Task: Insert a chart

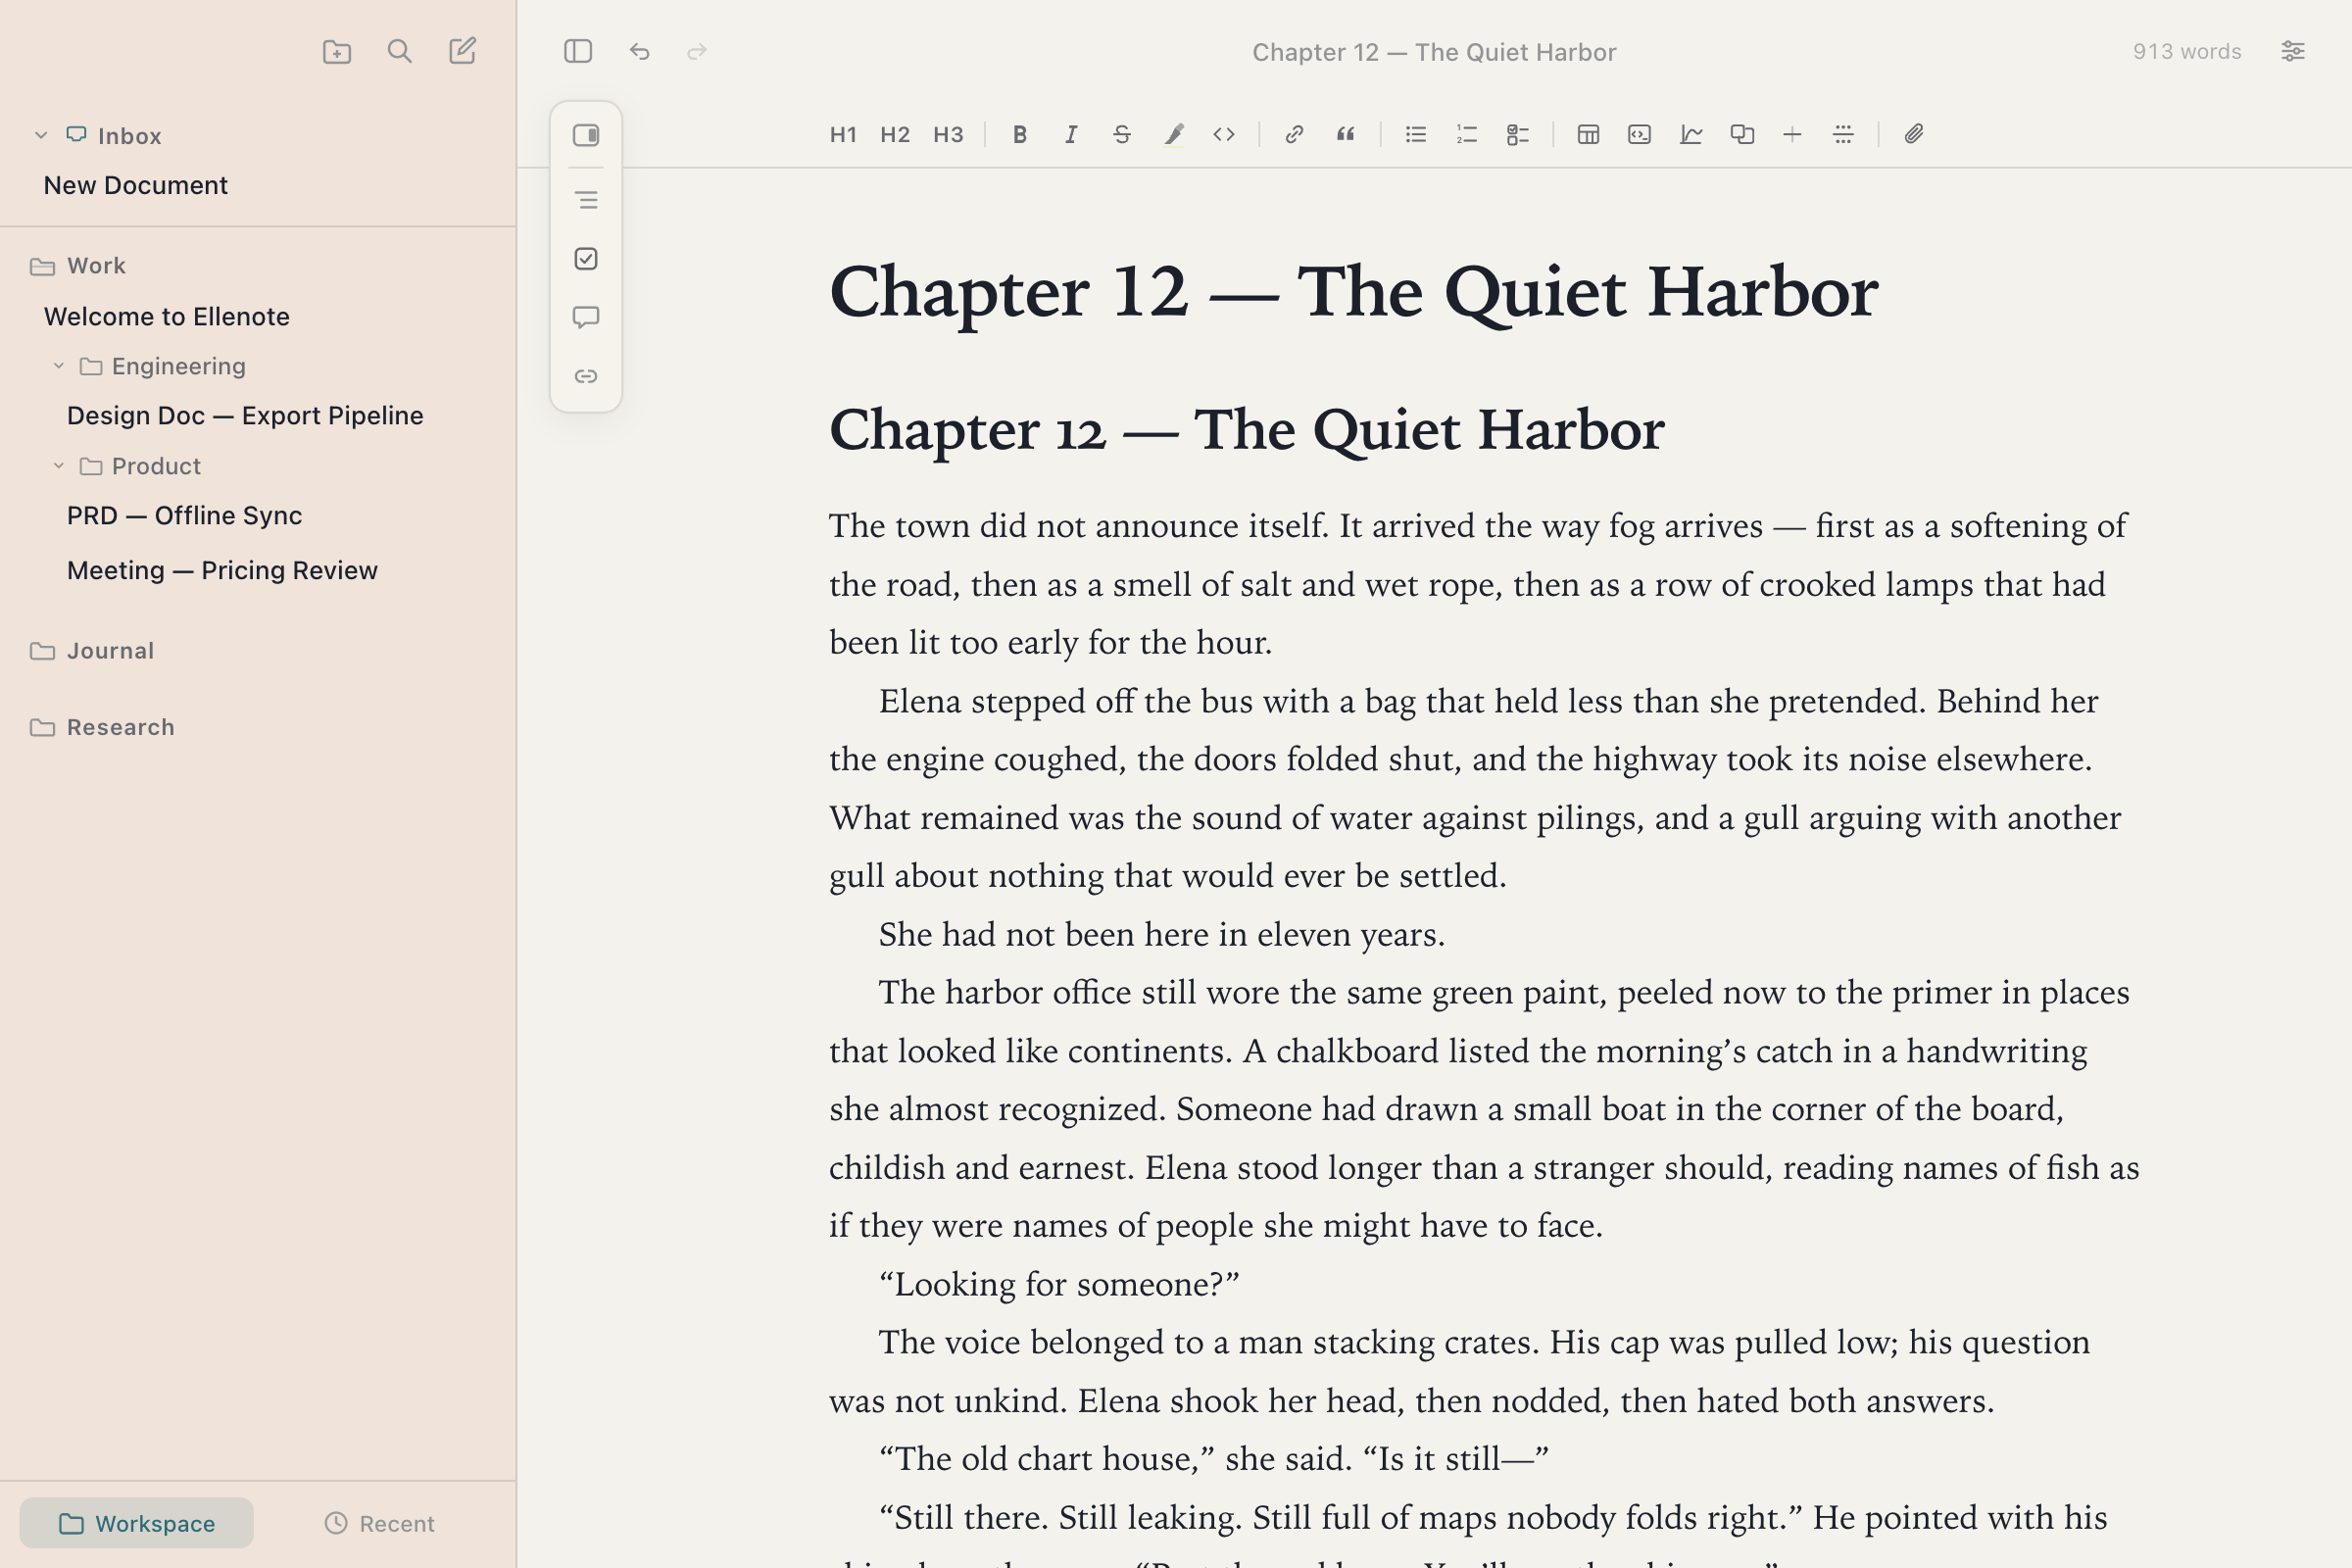Action: 1691,135
